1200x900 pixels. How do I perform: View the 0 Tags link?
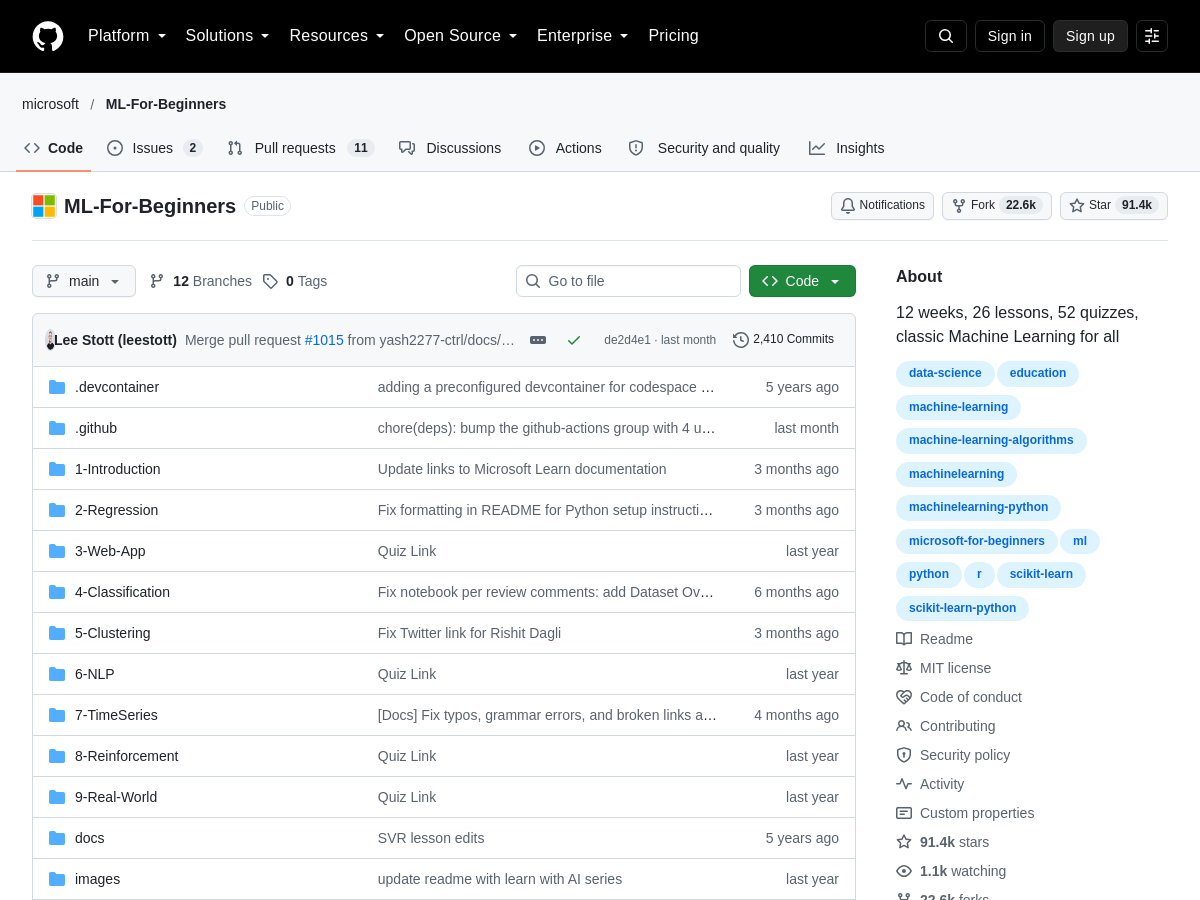pyautogui.click(x=295, y=281)
